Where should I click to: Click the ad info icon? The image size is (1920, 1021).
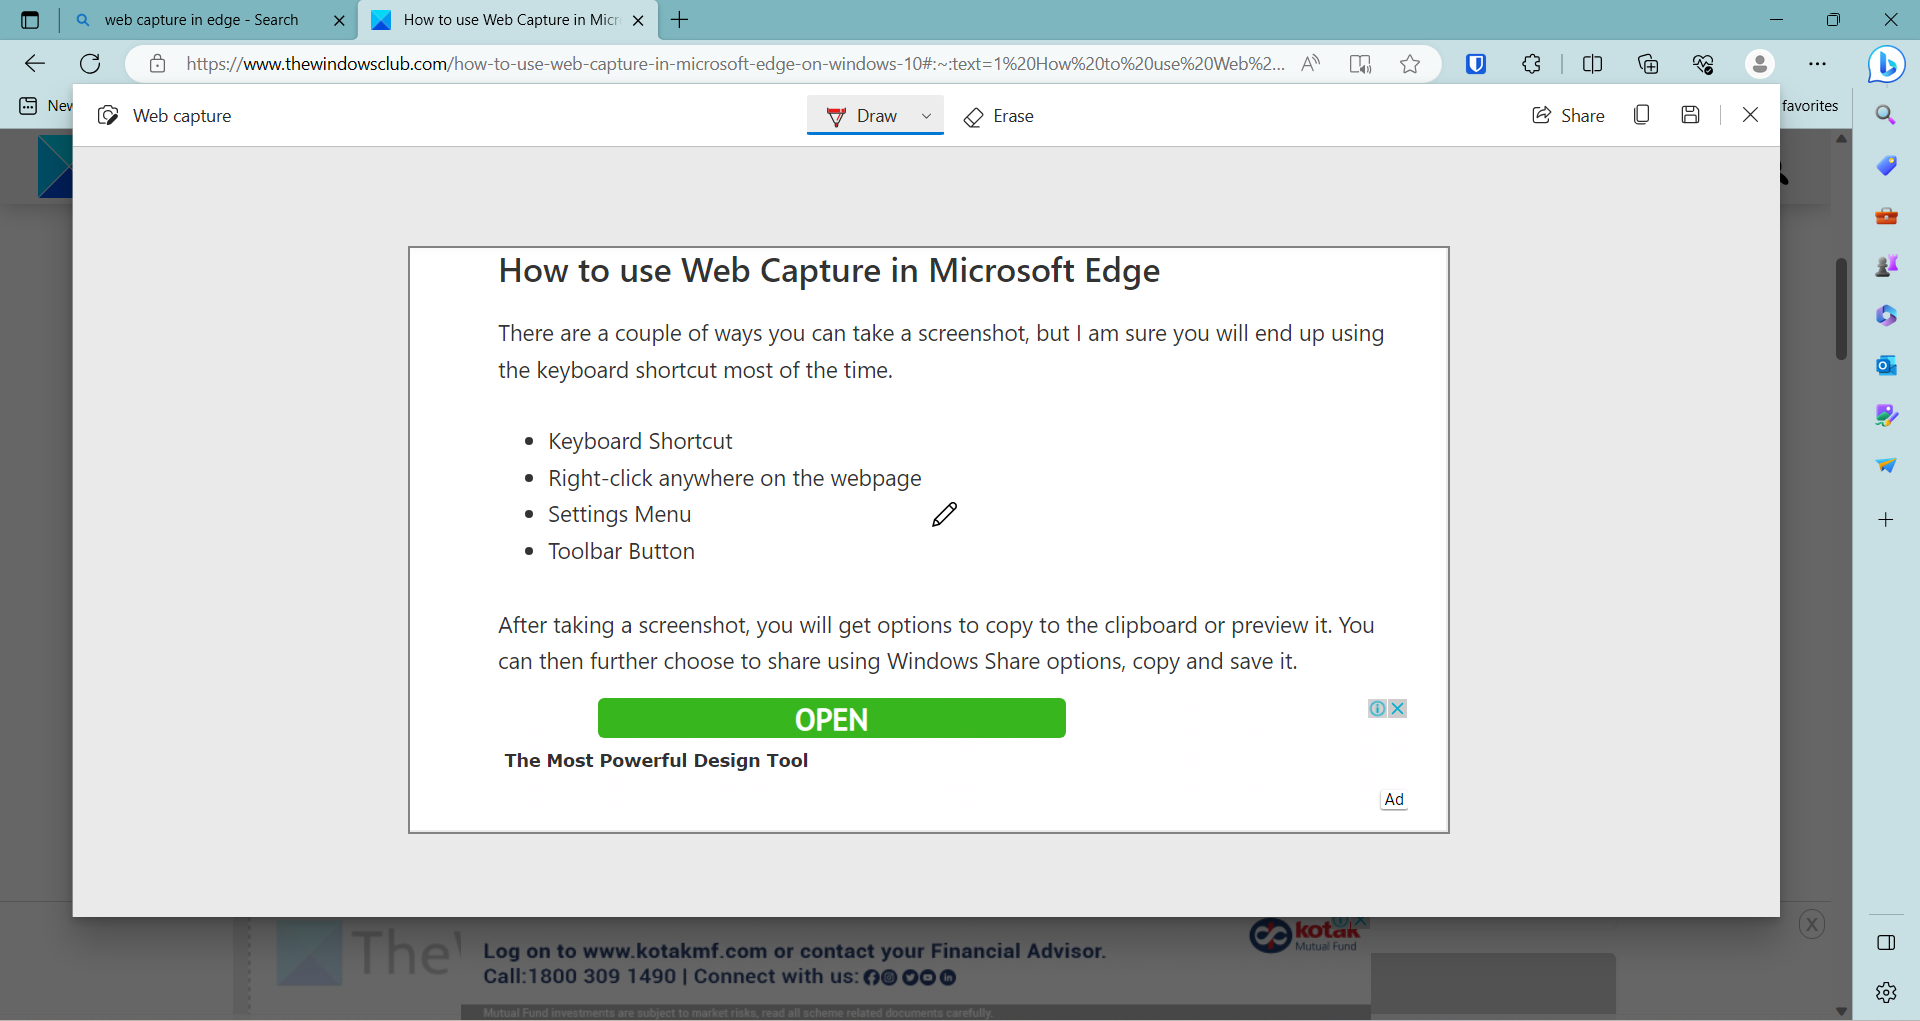[x=1378, y=708]
